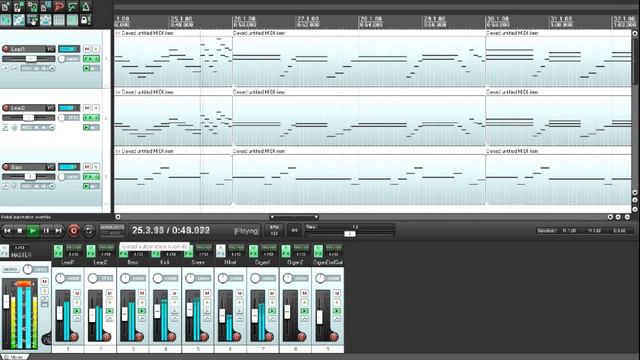Stop playback in the transport bar
This screenshot has height=360, width=640.
(20, 231)
